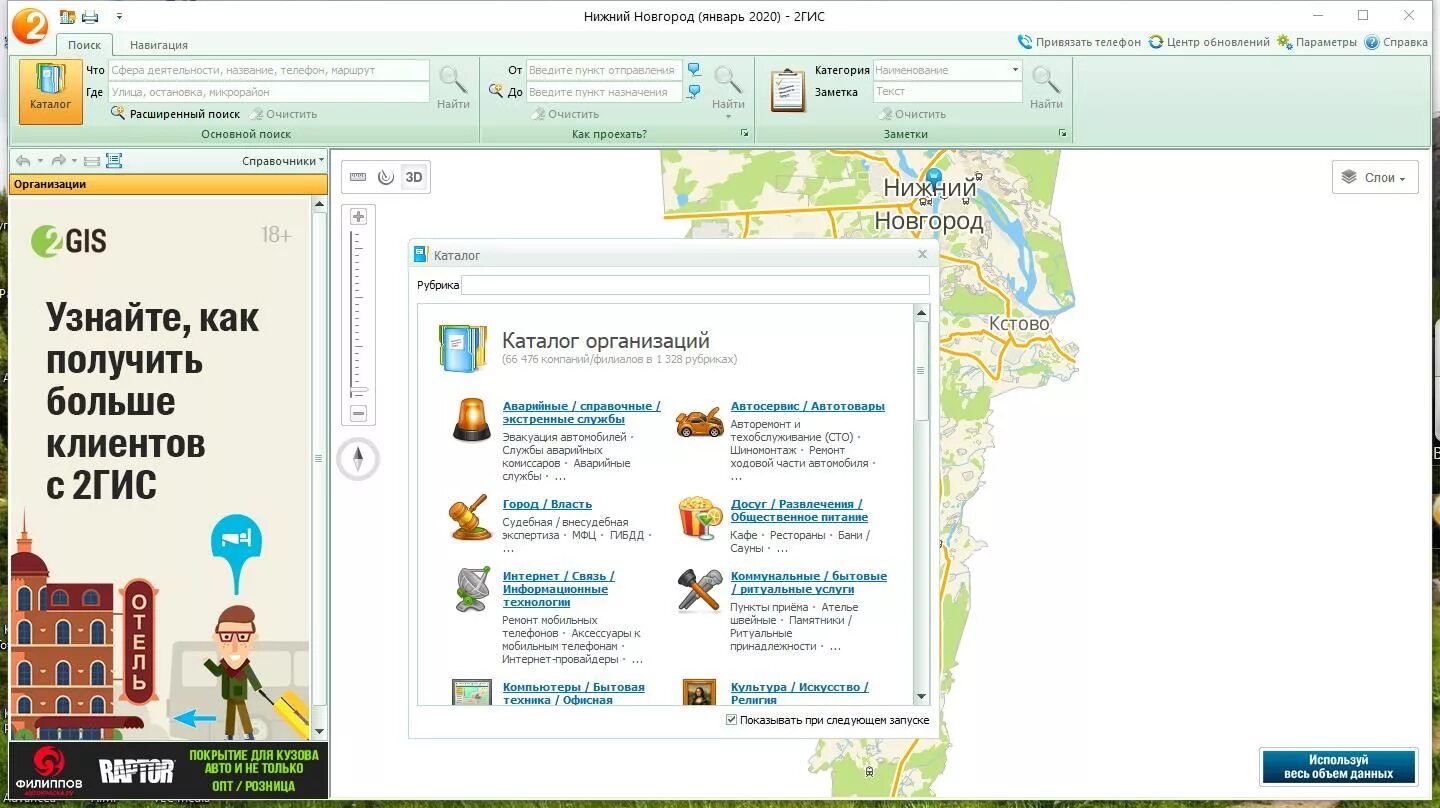Click the magnifier icon left of До label
This screenshot has width=1440, height=808.
point(495,91)
